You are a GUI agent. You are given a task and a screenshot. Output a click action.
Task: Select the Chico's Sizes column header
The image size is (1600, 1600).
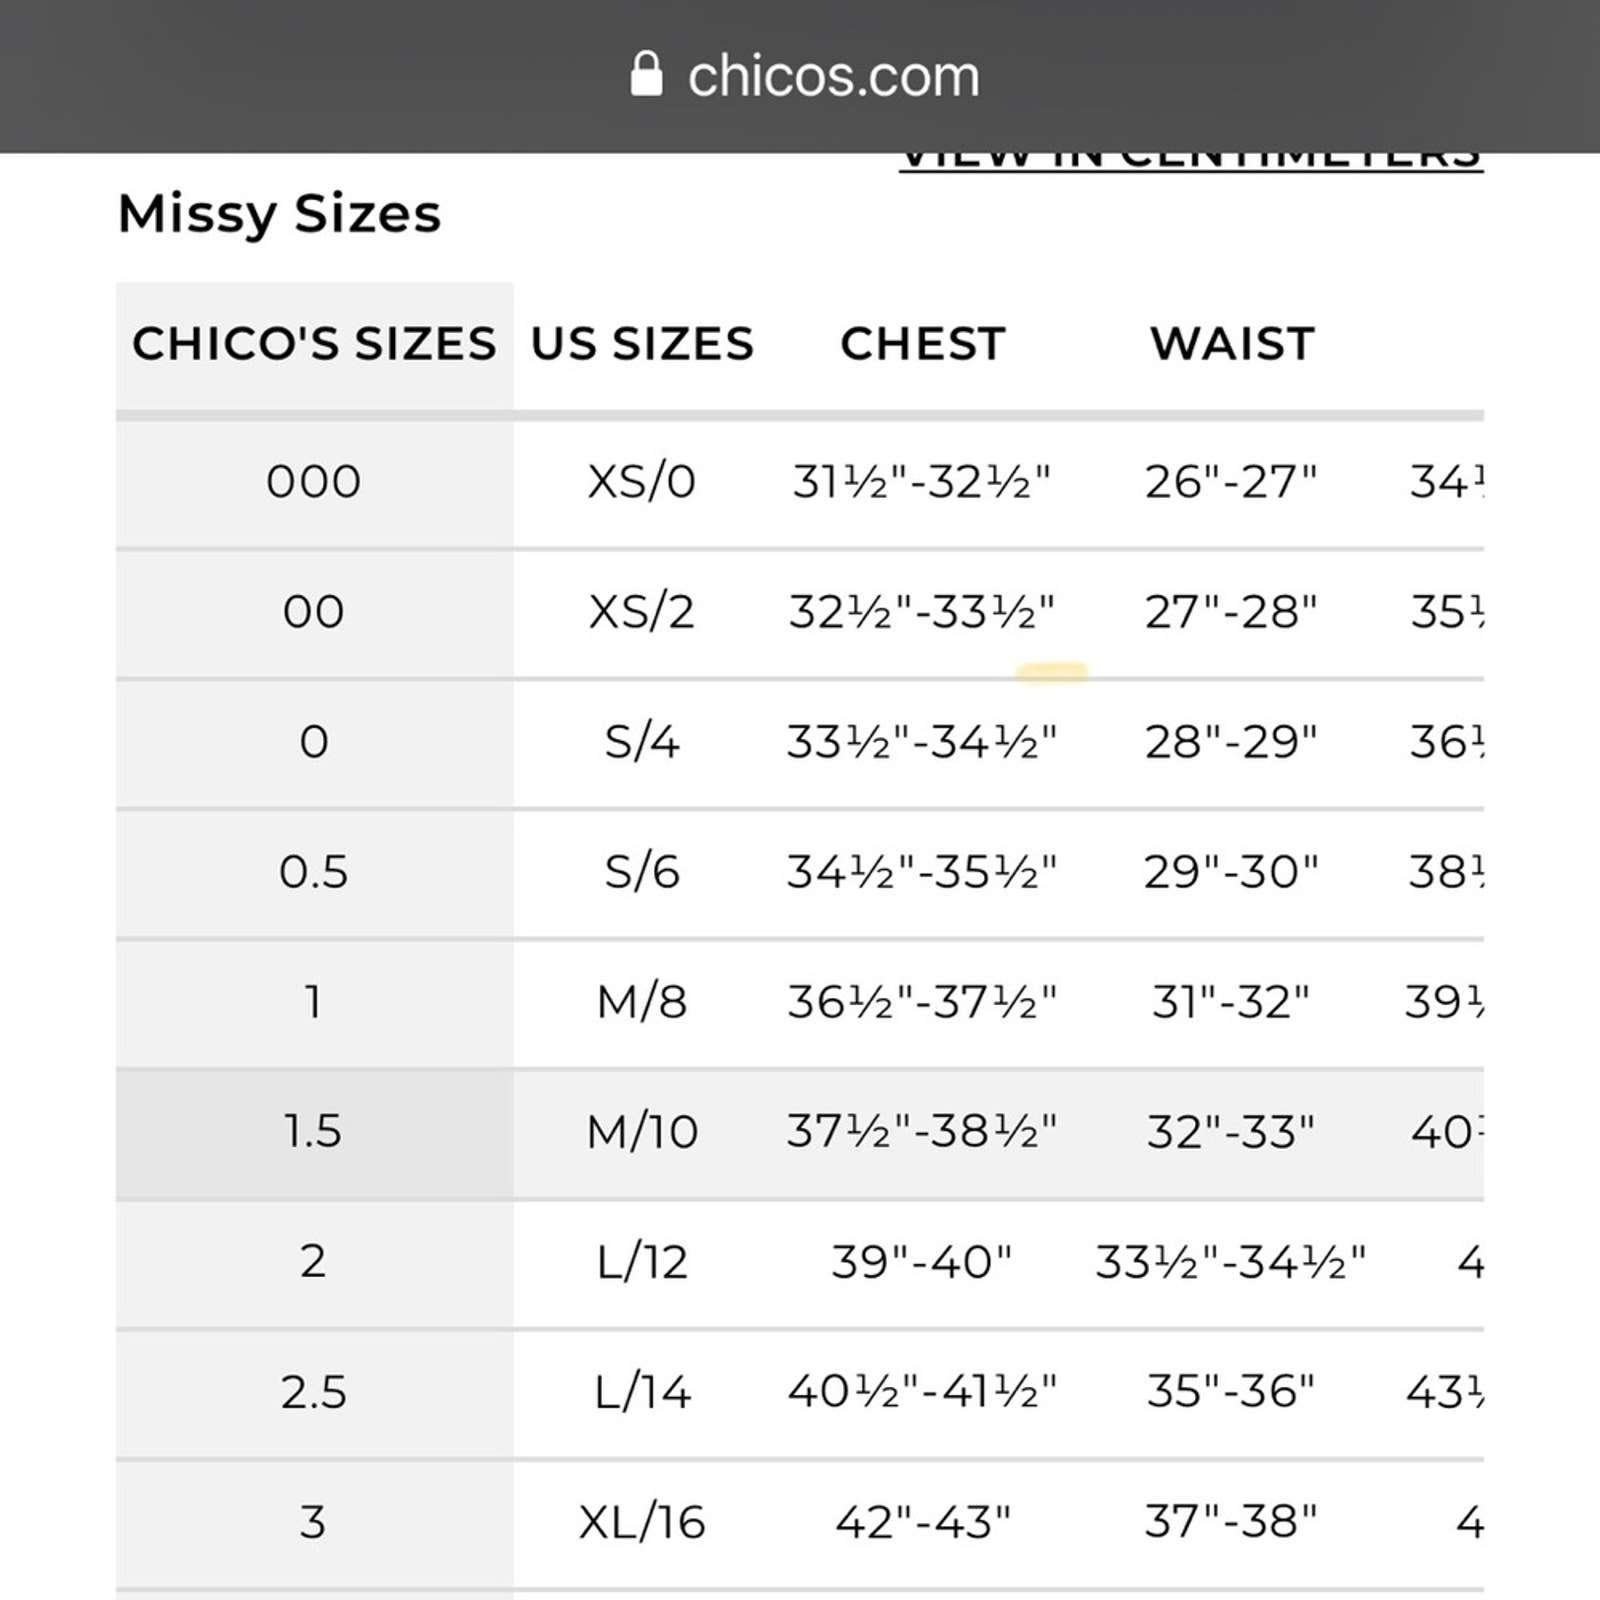314,344
